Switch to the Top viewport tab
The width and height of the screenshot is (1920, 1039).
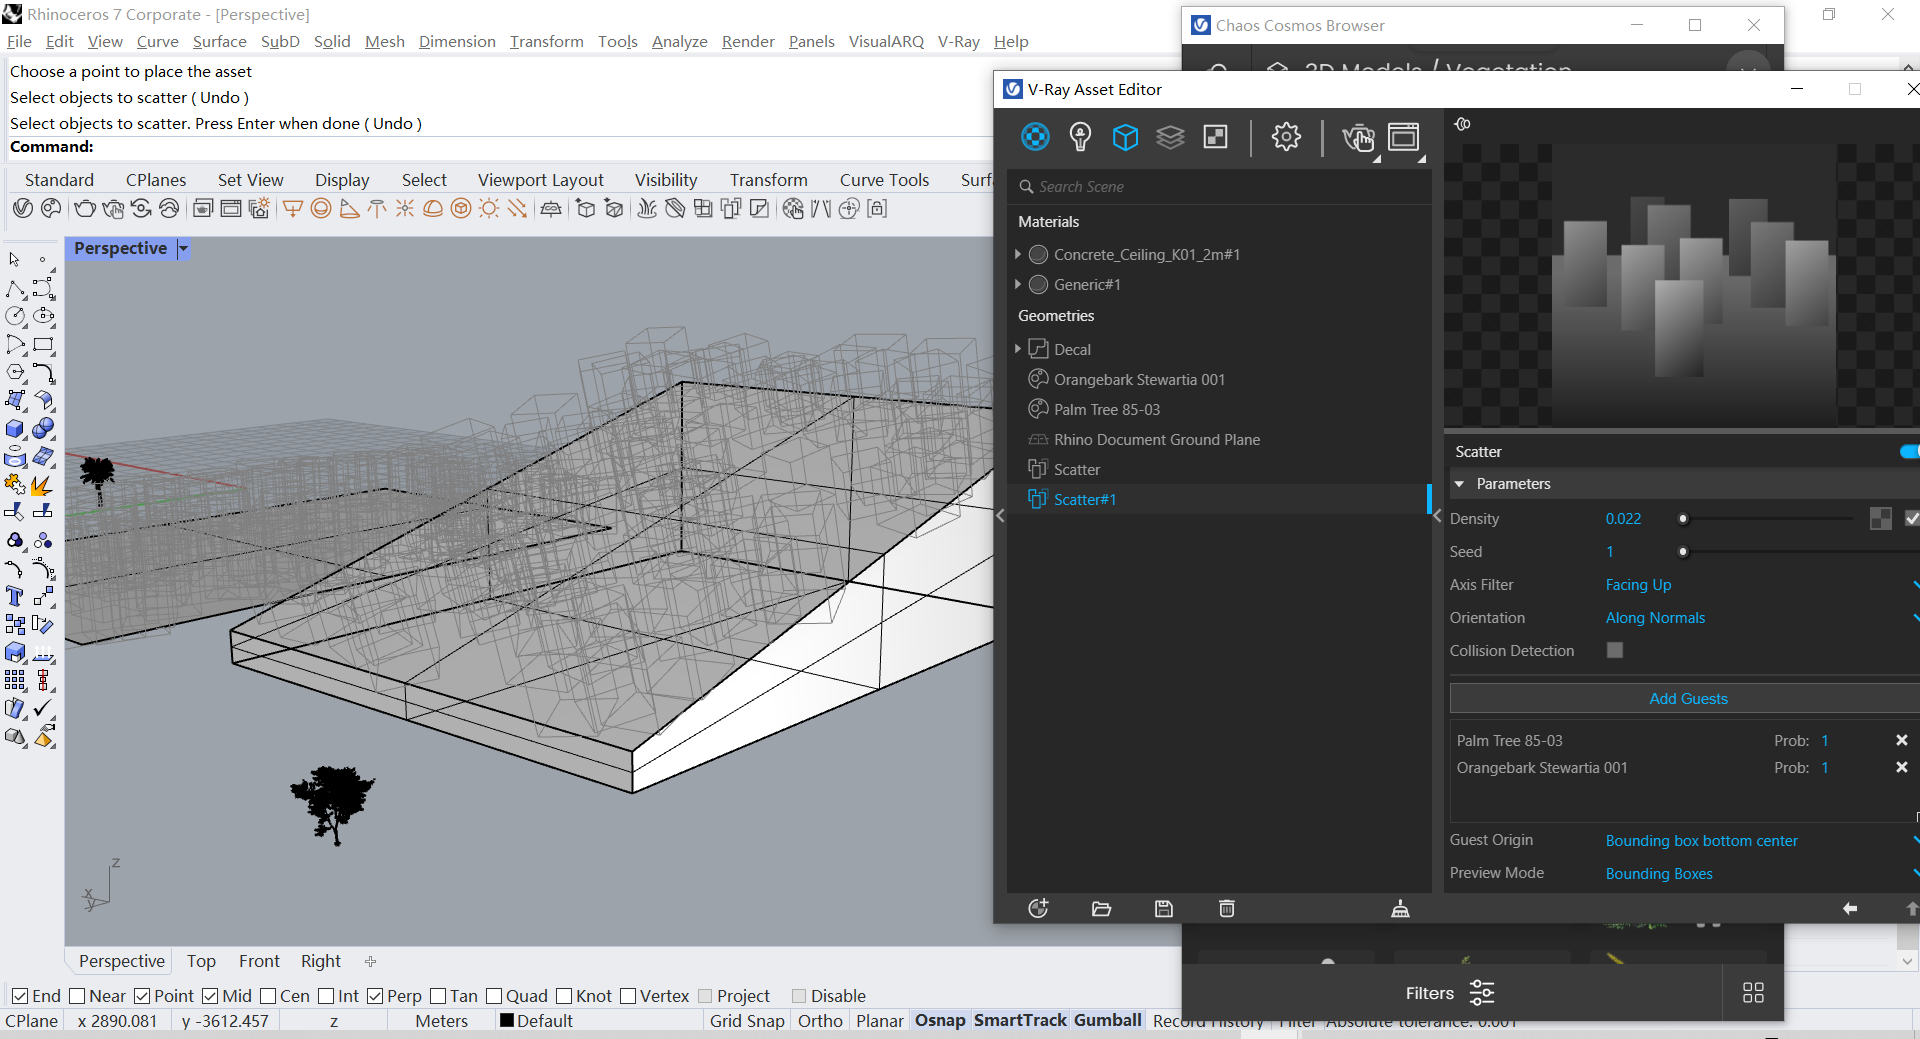(201, 961)
